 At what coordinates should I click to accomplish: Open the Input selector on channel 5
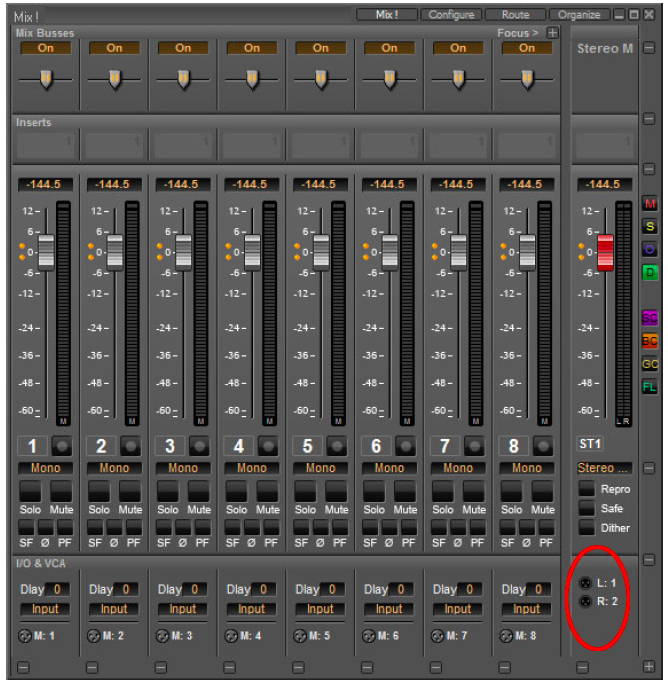(320, 608)
